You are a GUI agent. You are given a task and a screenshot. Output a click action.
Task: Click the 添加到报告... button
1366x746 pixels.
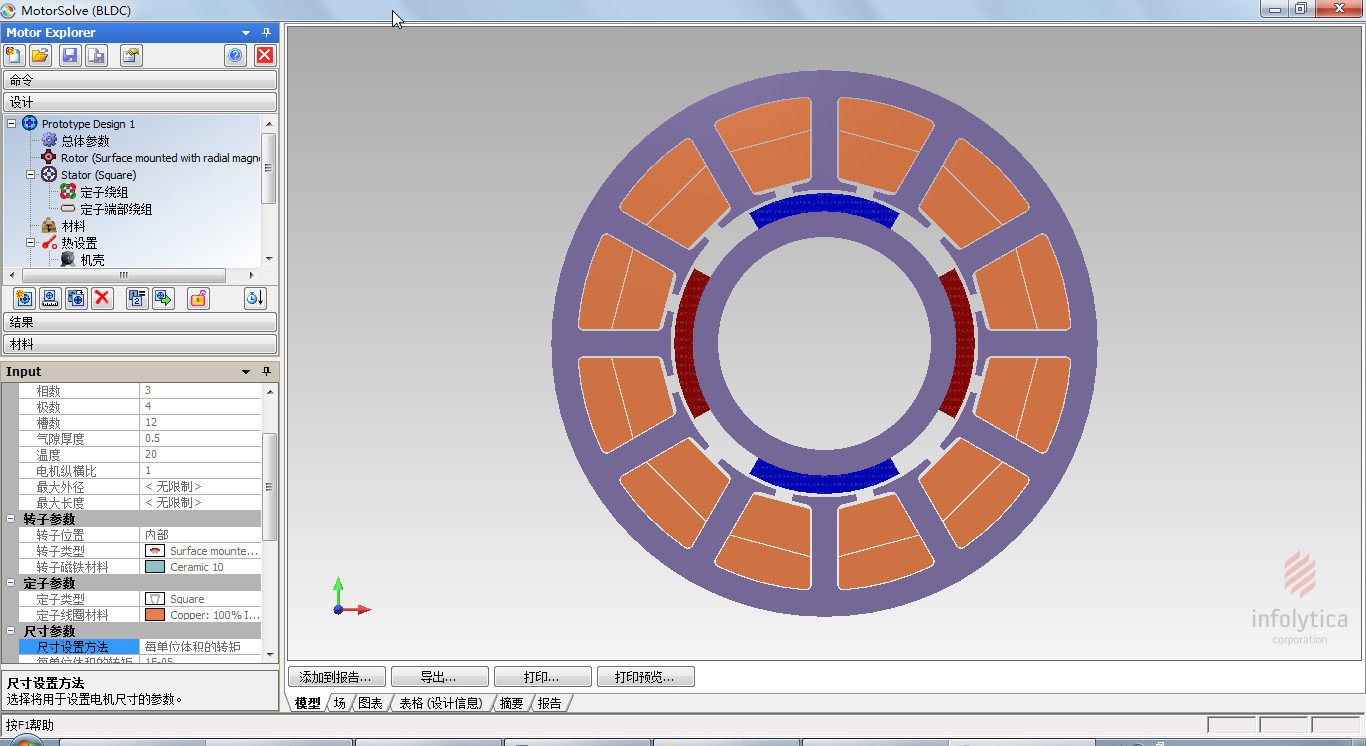tap(336, 677)
